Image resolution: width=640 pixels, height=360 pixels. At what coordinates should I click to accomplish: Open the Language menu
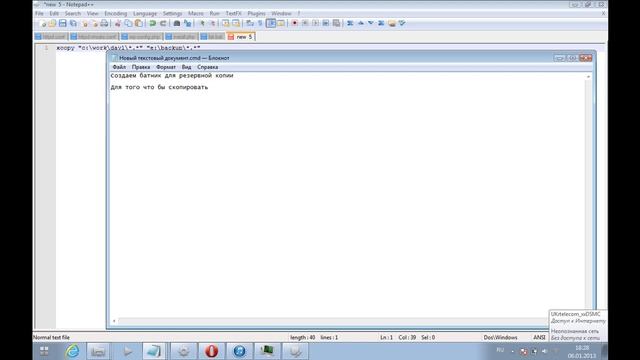145,13
